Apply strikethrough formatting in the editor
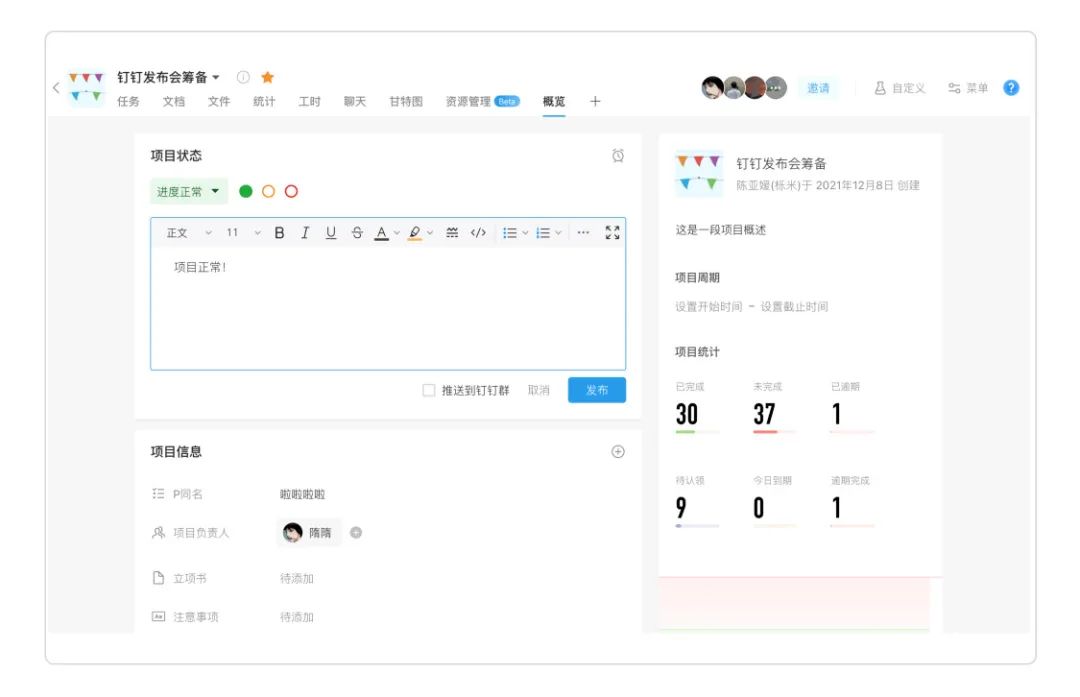1080x697 pixels. click(x=357, y=233)
